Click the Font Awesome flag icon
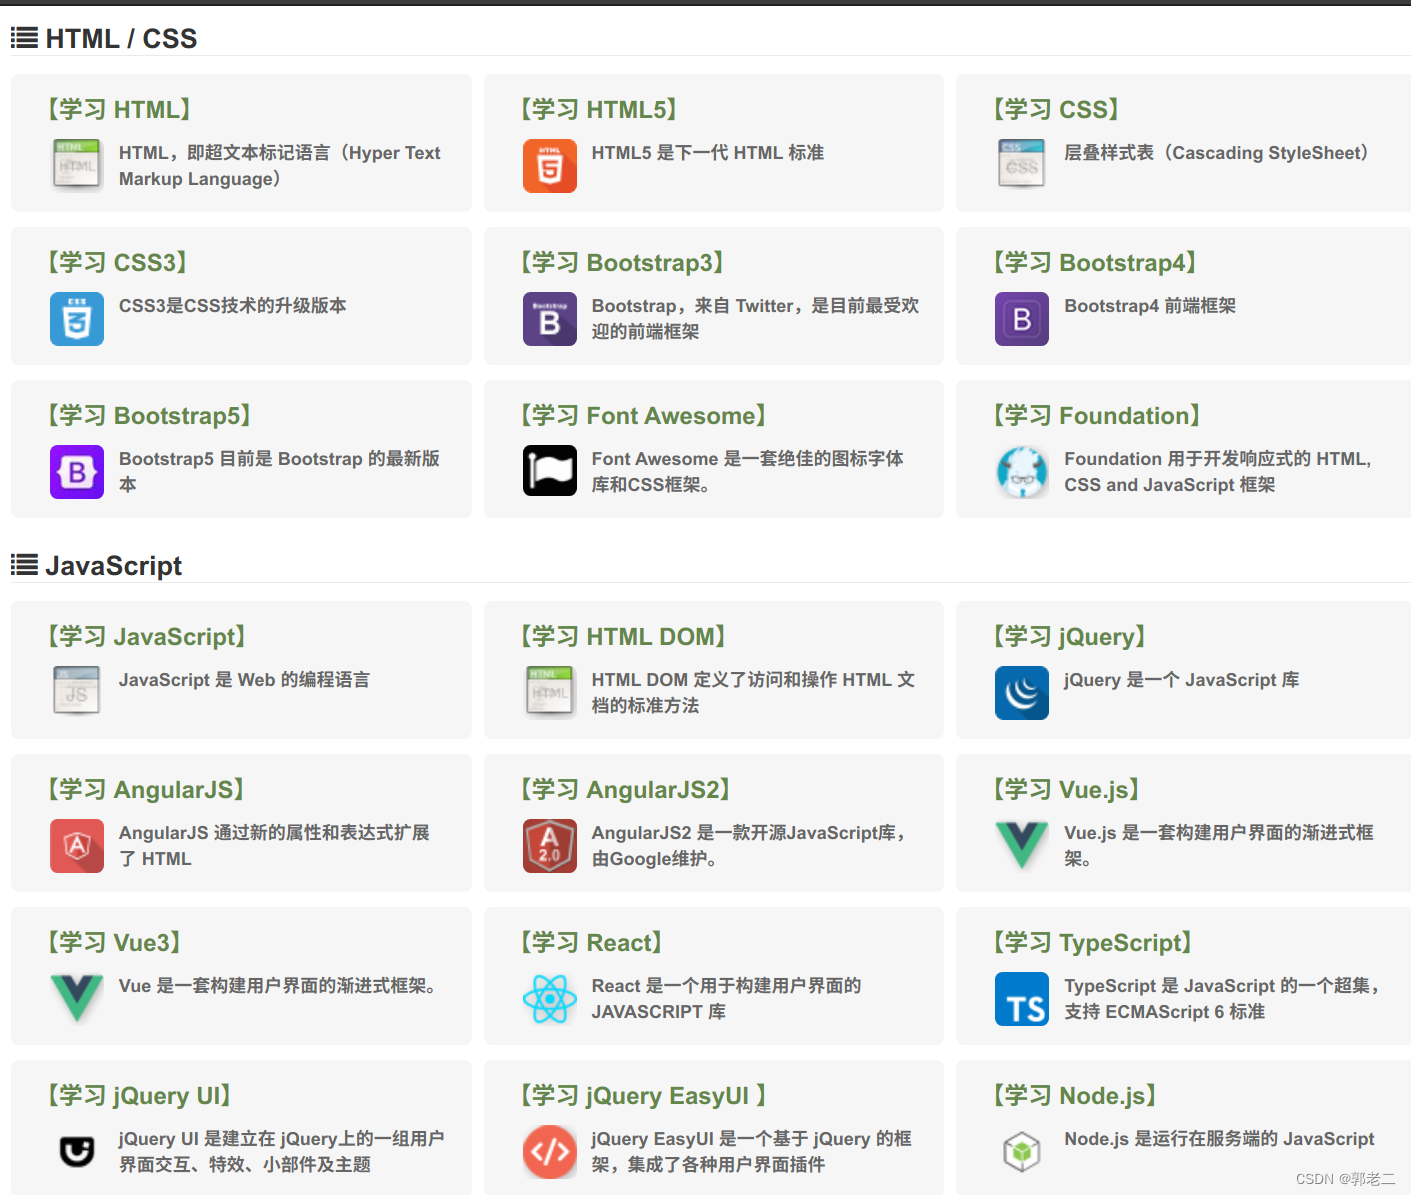The width and height of the screenshot is (1411, 1195). [x=550, y=472]
